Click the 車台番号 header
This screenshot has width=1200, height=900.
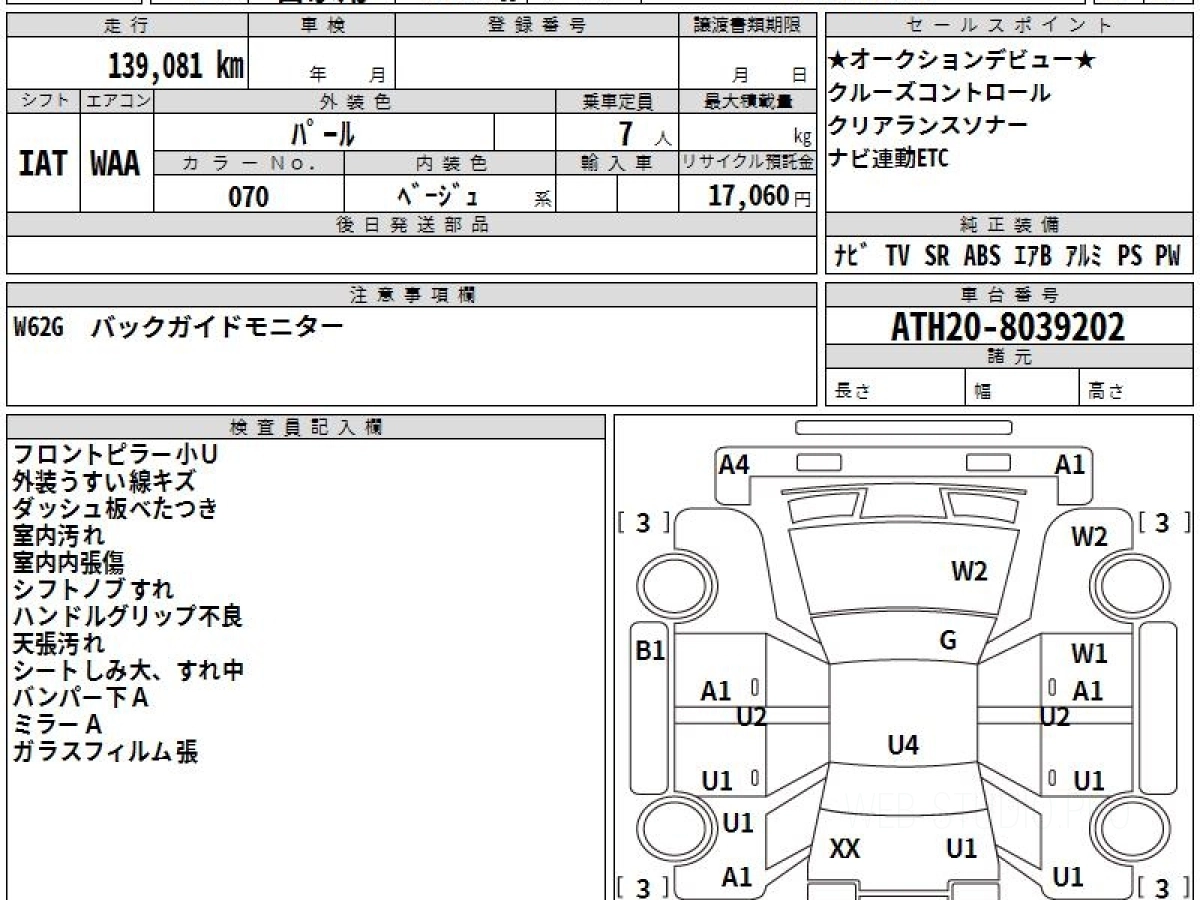pyautogui.click(x=1010, y=295)
